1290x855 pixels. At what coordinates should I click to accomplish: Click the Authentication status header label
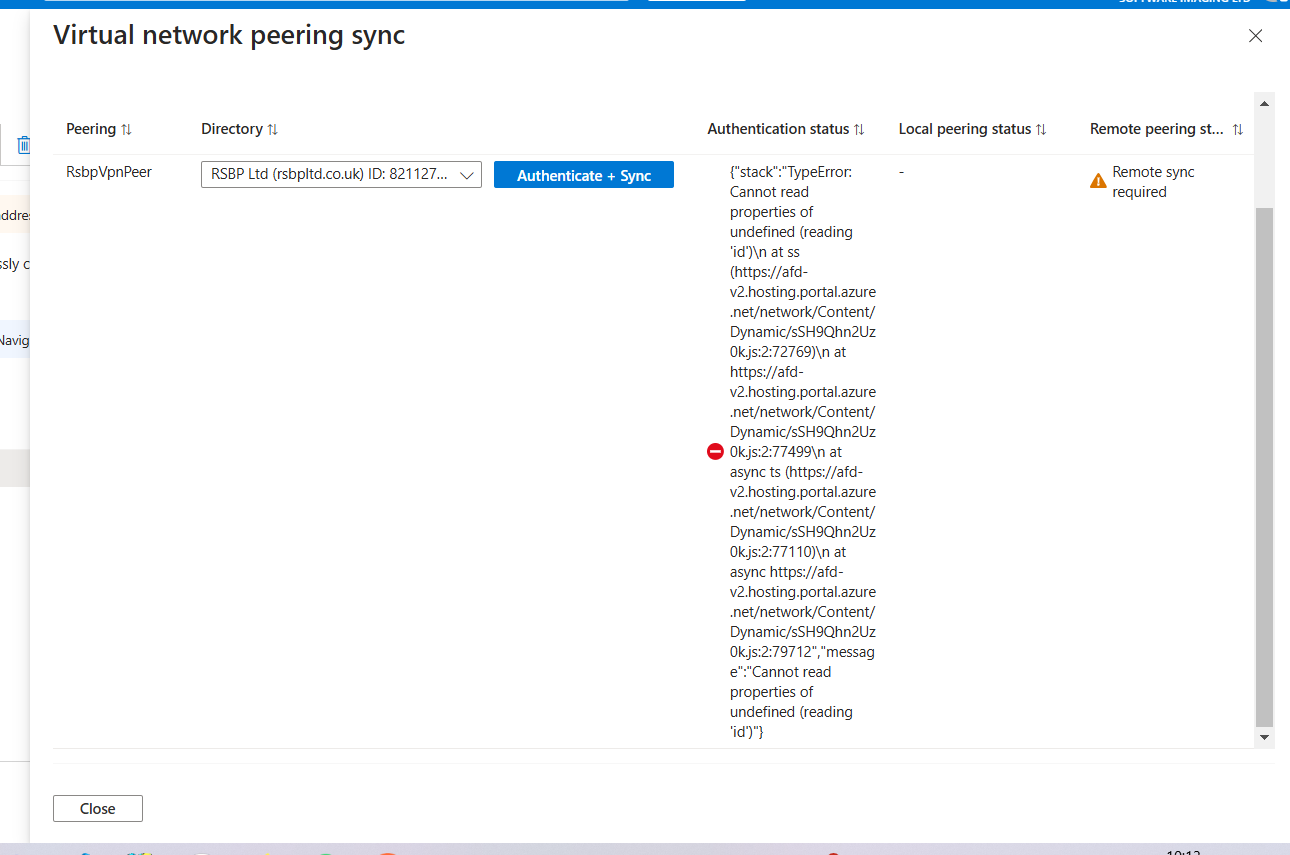778,129
